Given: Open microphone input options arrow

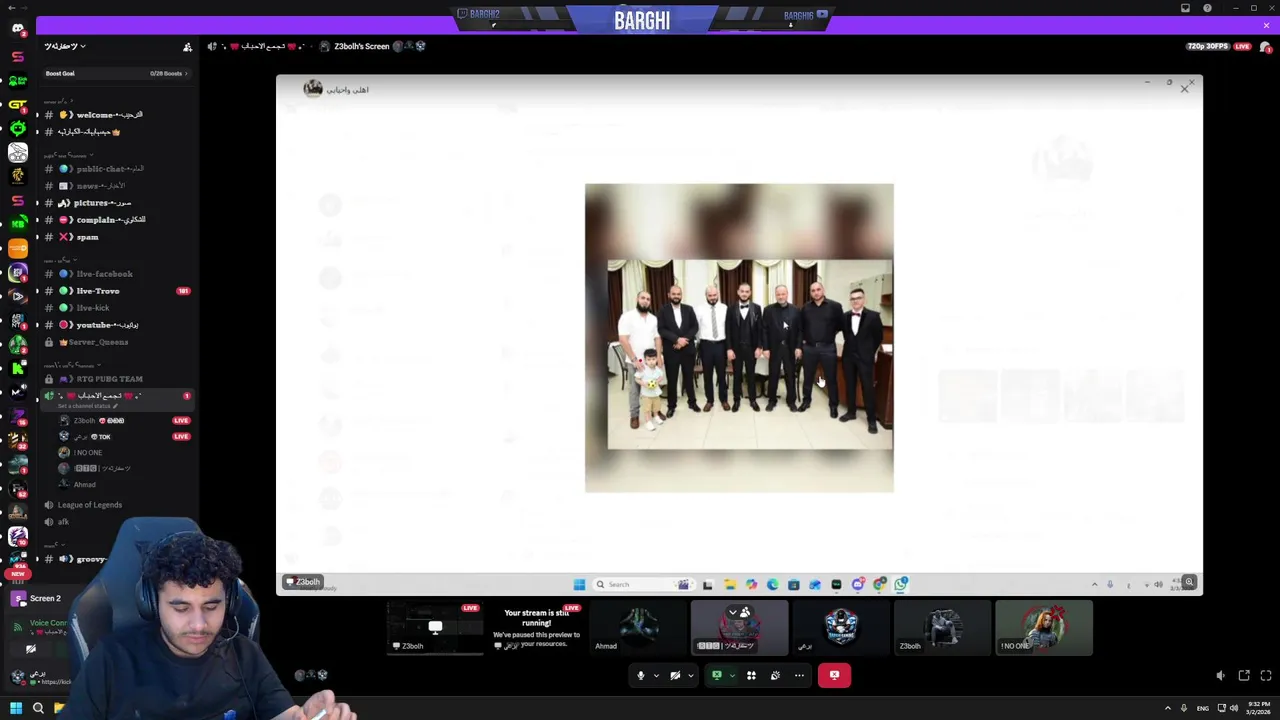Looking at the screenshot, I should 656,676.
